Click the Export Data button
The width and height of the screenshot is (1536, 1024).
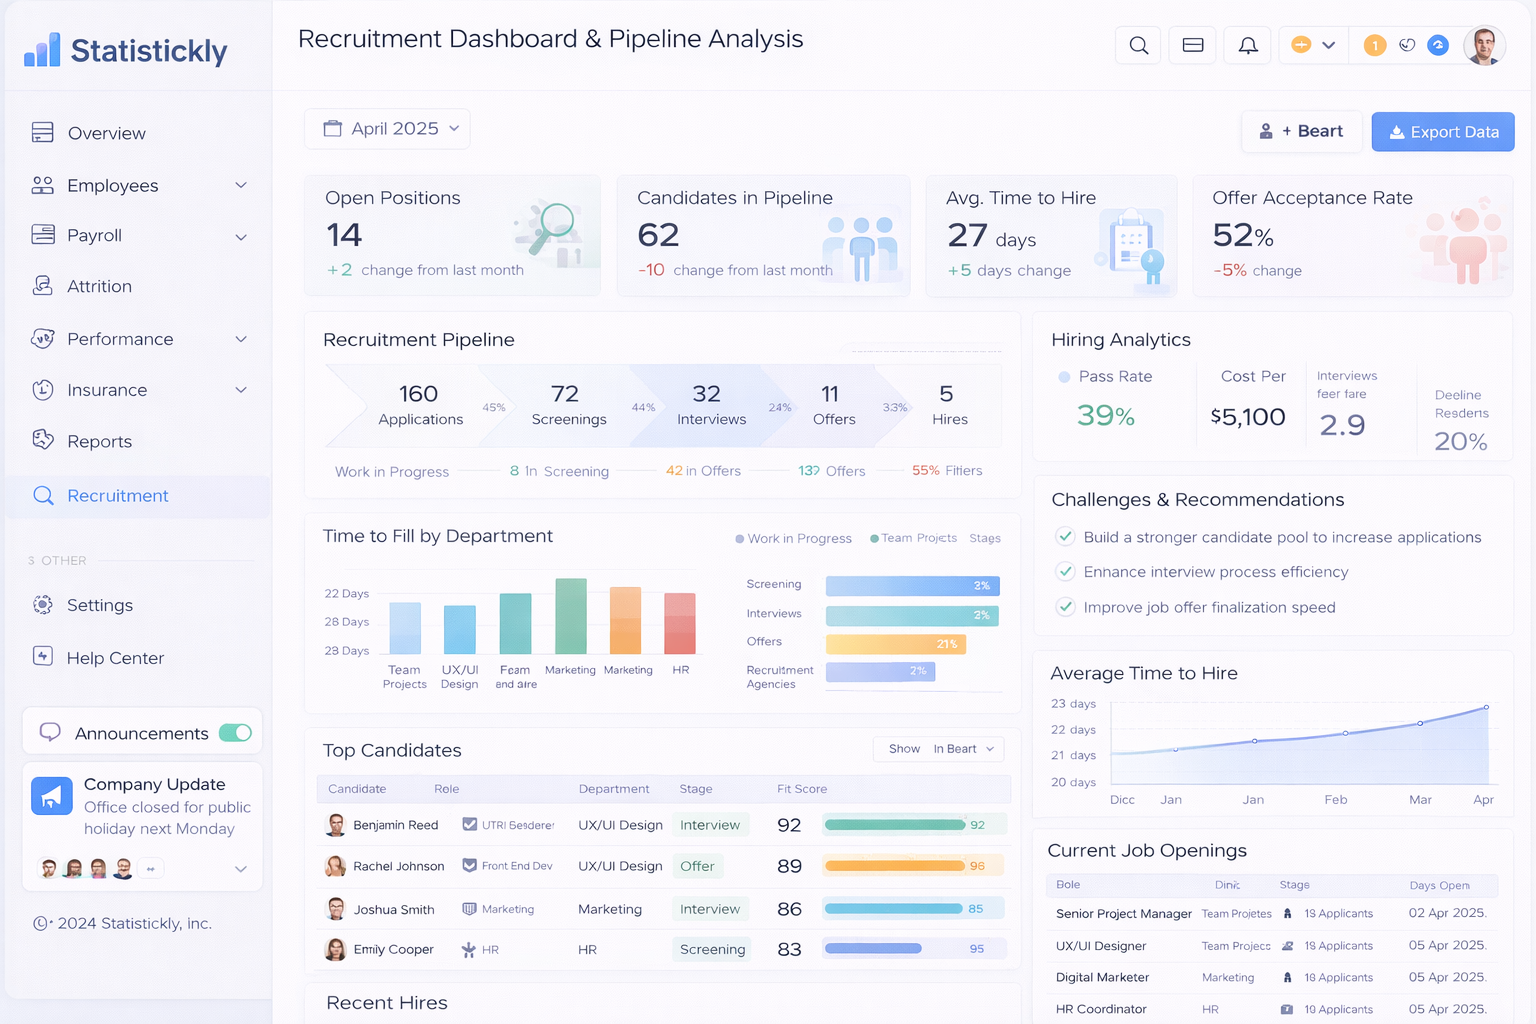[x=1442, y=132]
